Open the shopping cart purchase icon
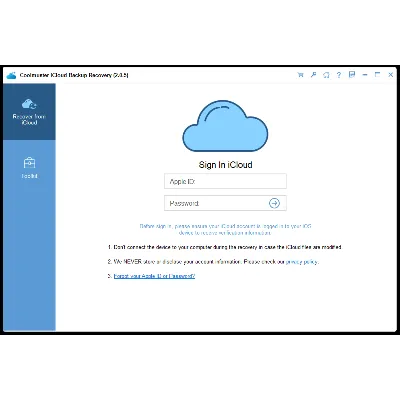Screen dimensions: 400x400 300,75
